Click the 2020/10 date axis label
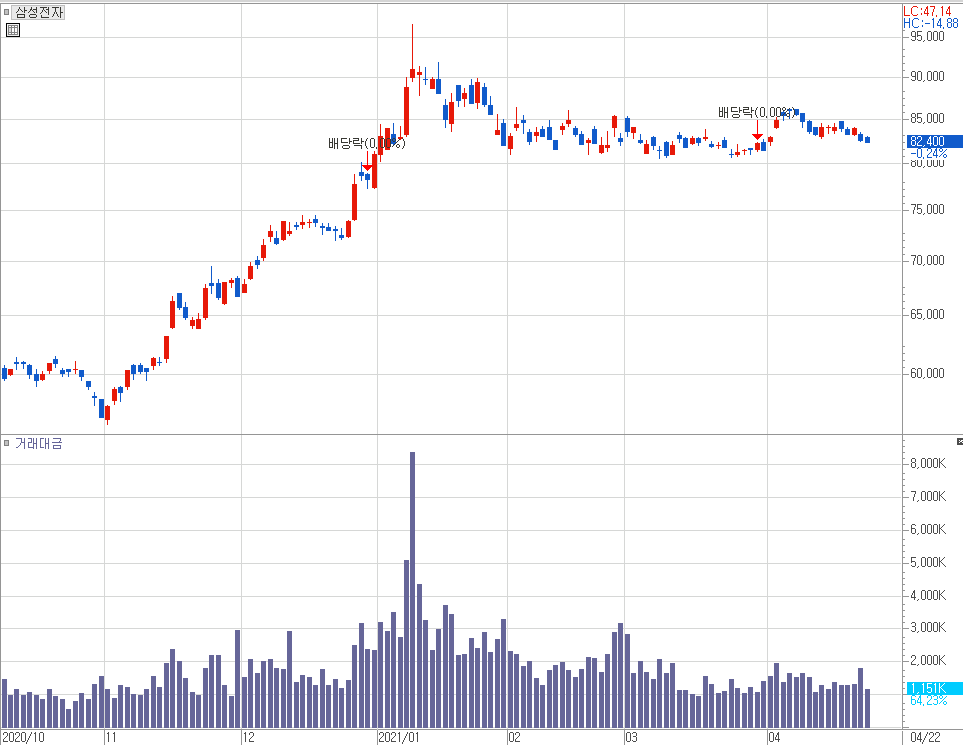 (x=23, y=738)
